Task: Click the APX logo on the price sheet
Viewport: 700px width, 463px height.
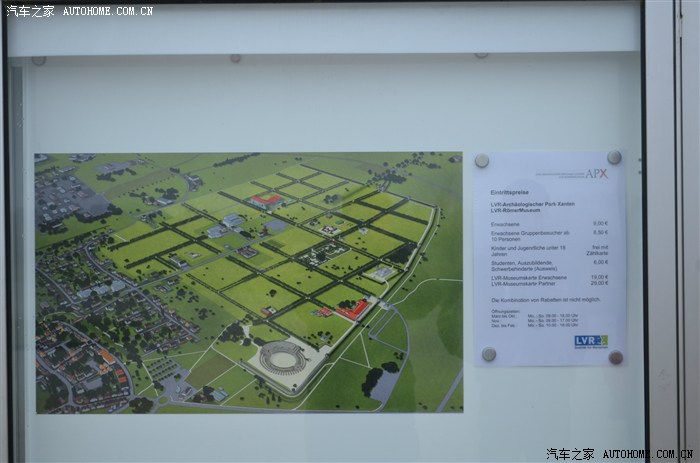Action: [x=596, y=172]
